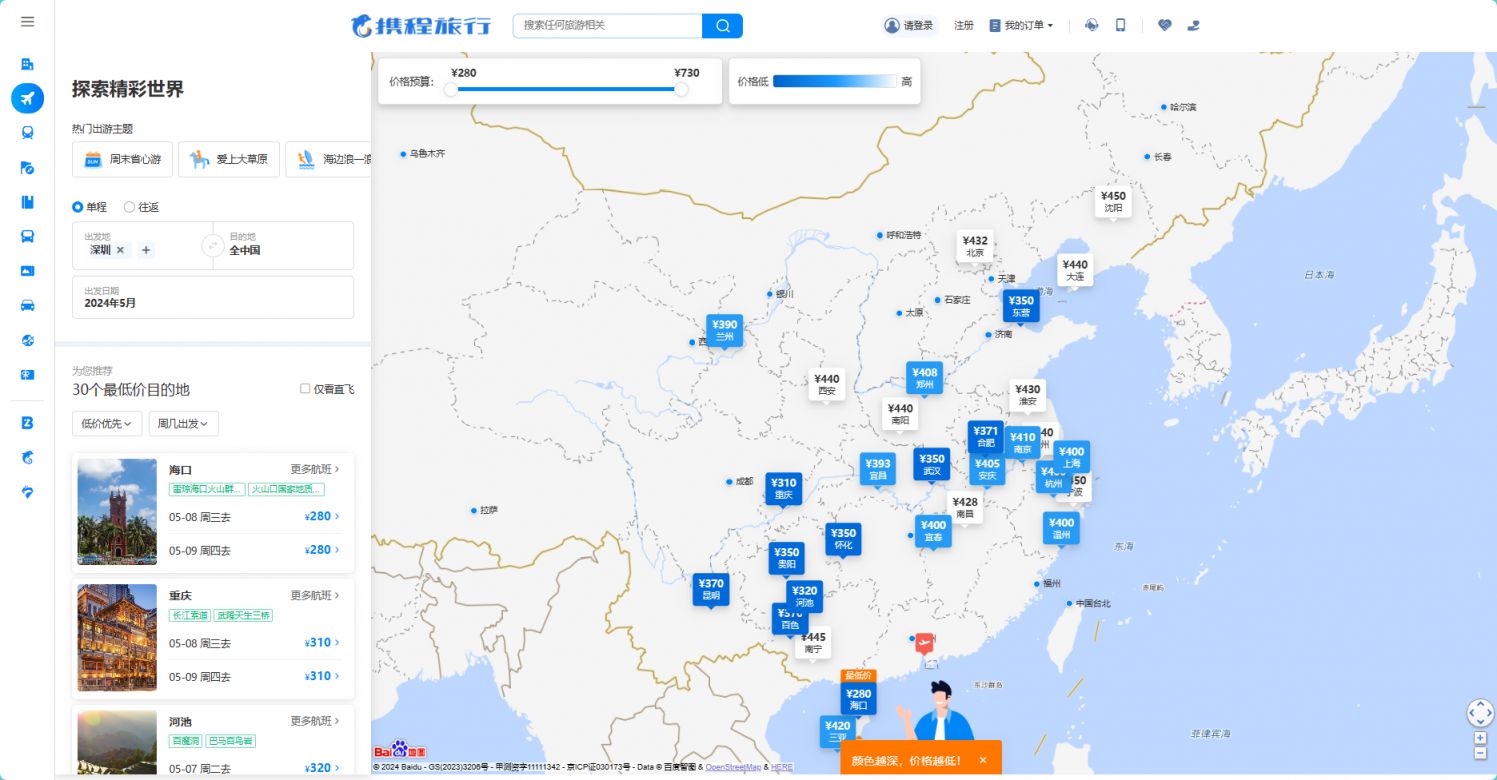Choose 周末省心游 theme card

point(123,159)
